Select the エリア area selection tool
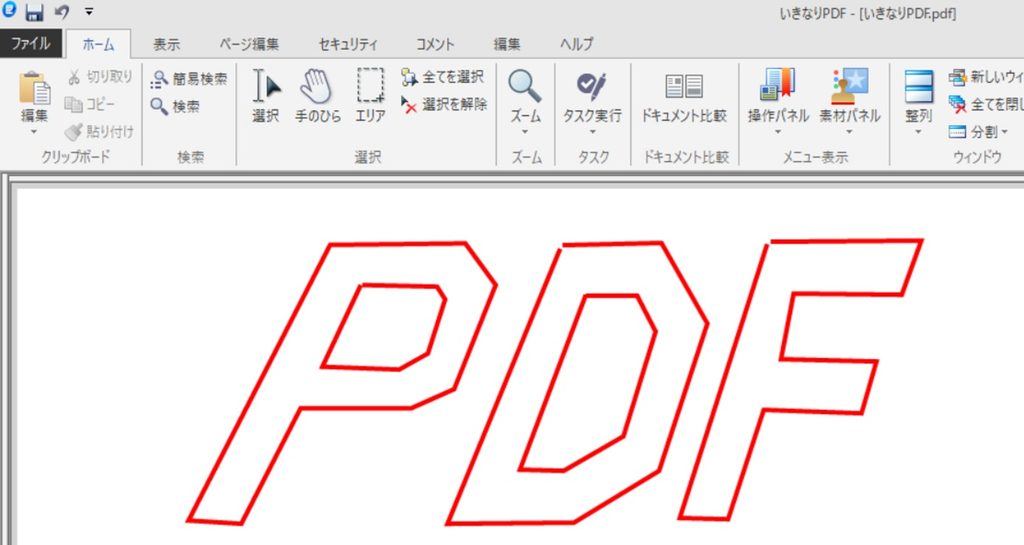The image size is (1024, 545). [x=370, y=96]
